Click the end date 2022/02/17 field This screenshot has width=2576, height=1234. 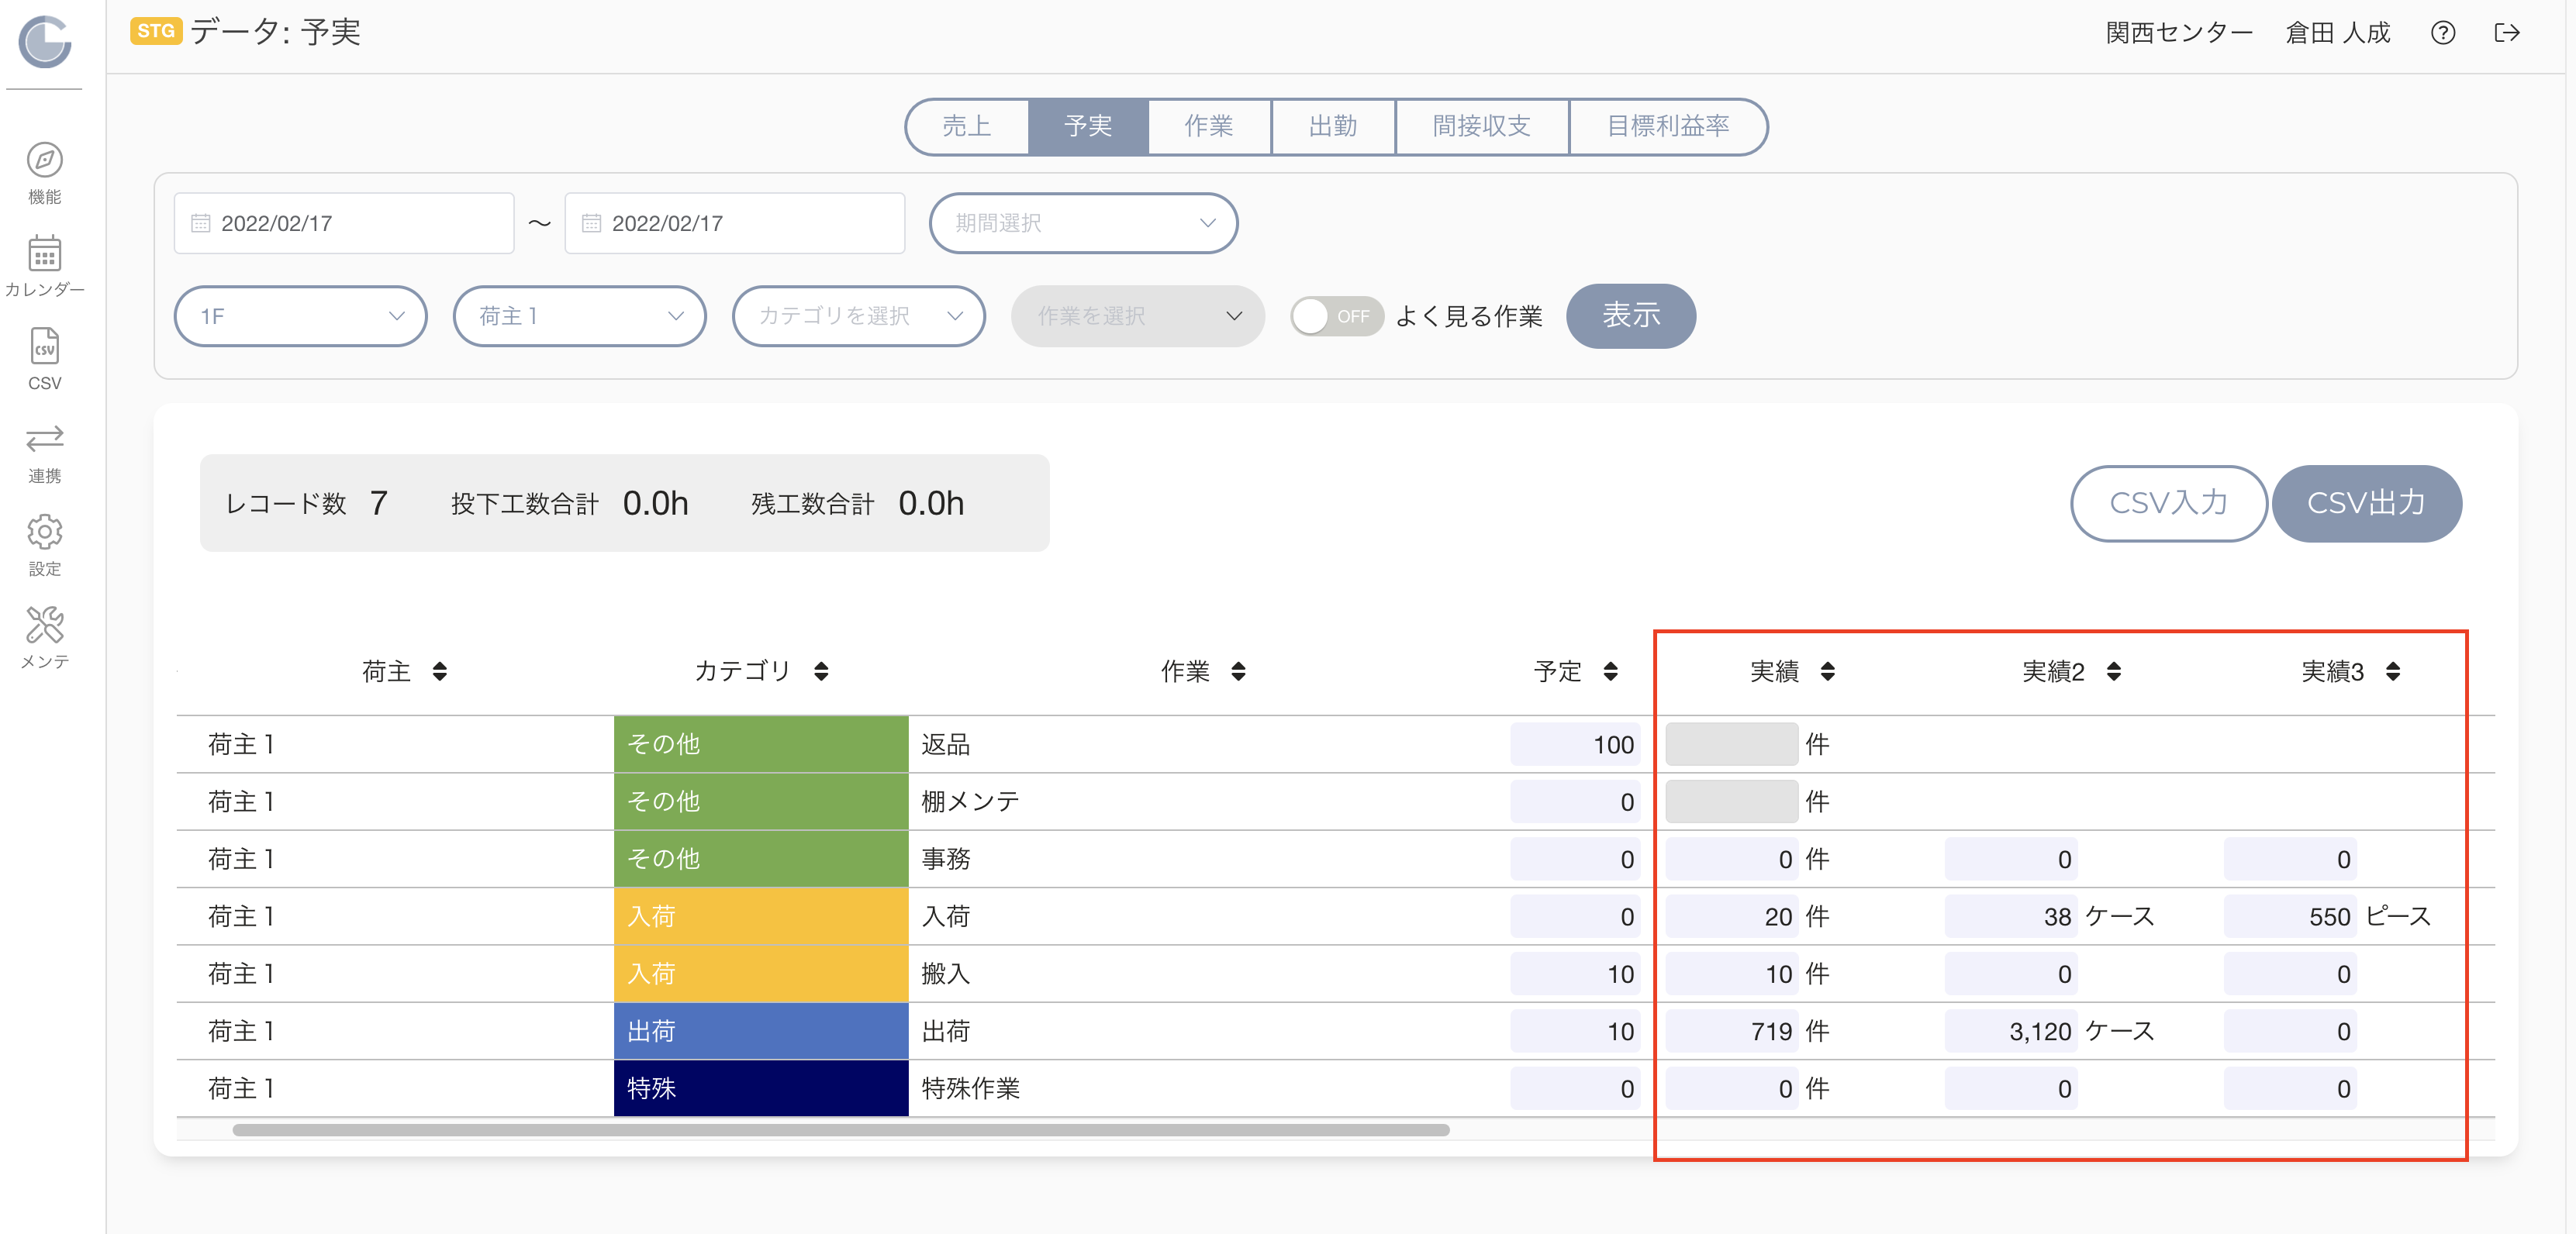[x=735, y=223]
